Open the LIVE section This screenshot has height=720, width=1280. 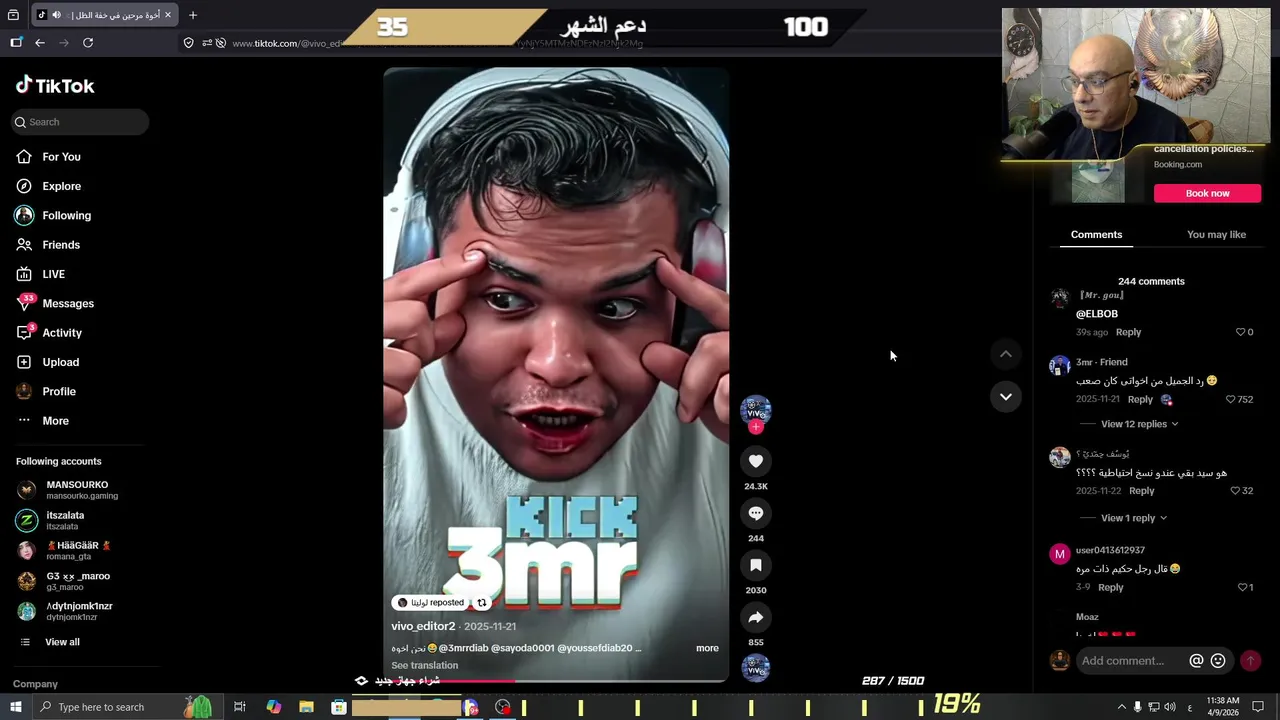(41, 274)
